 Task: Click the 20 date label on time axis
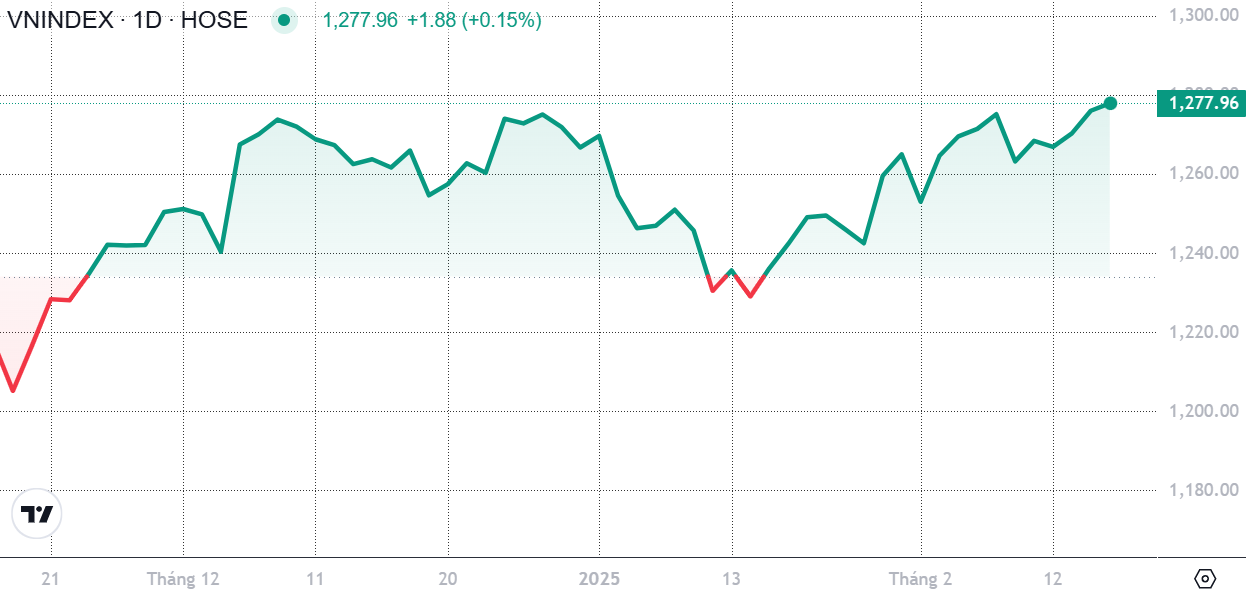[x=448, y=579]
